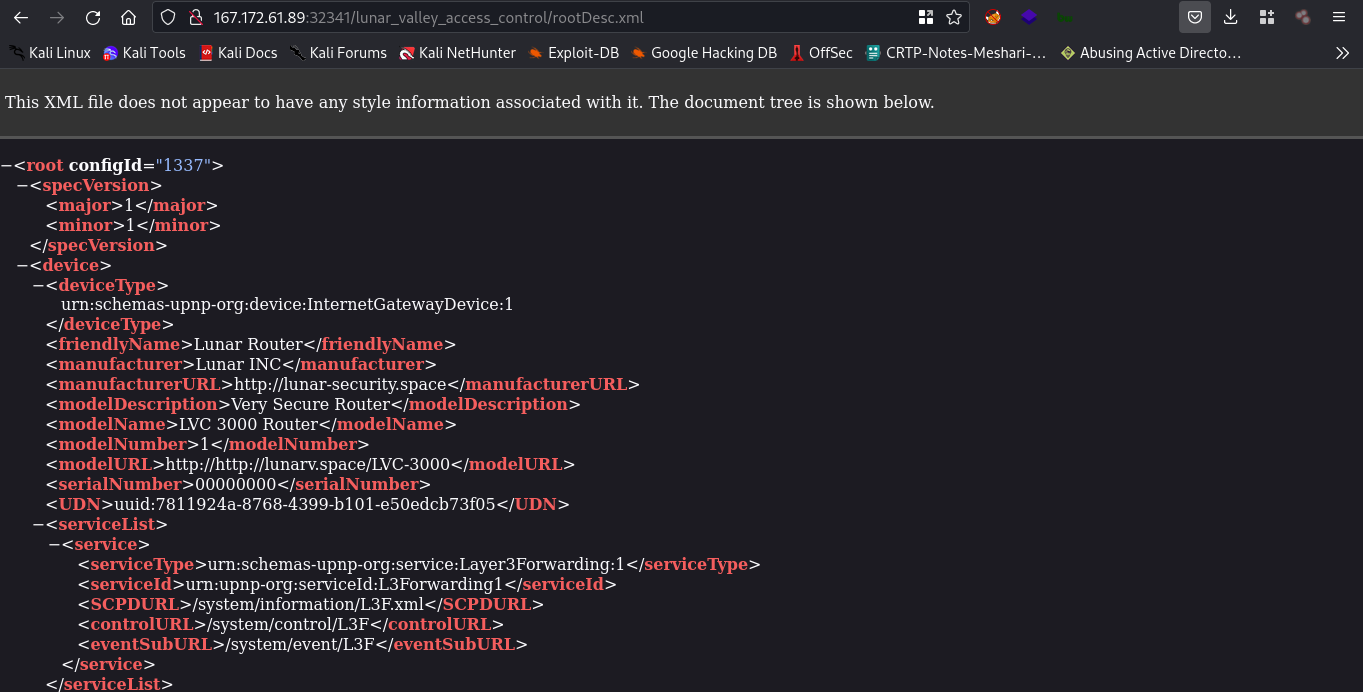Bookmark this page with the star
This screenshot has height=692, width=1363.
point(954,17)
